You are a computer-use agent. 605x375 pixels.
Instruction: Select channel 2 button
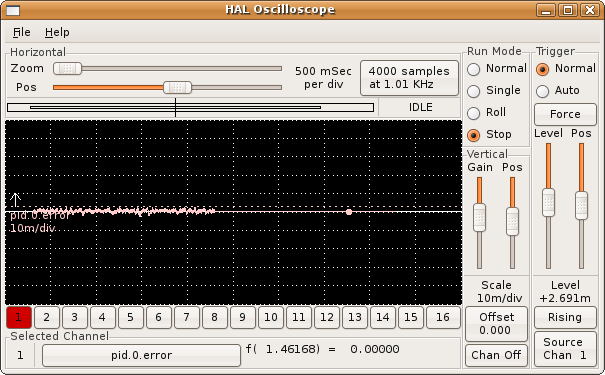coord(46,318)
